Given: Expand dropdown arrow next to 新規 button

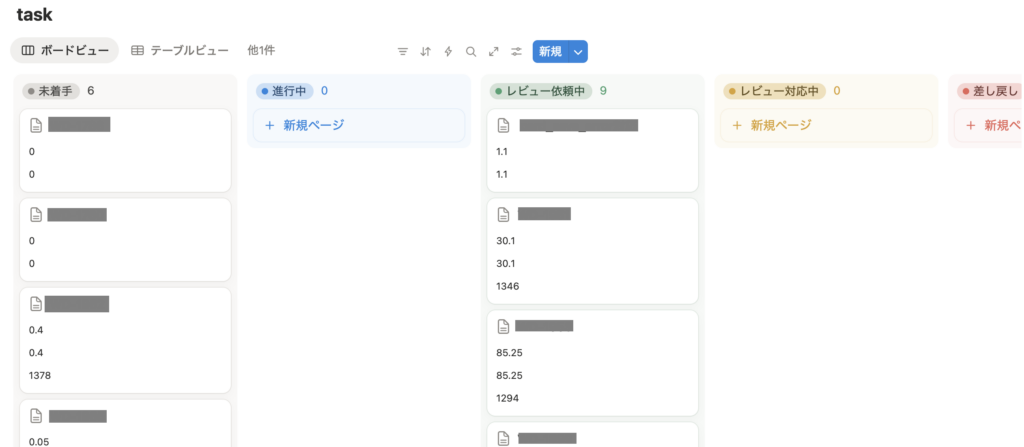Looking at the screenshot, I should pos(578,51).
